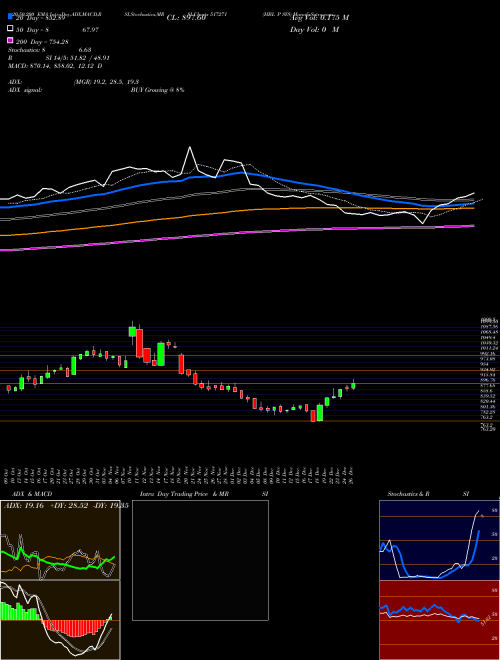This screenshot has height=660, width=500.
Task: Click the Day Vol text
Action: [x=314, y=30]
